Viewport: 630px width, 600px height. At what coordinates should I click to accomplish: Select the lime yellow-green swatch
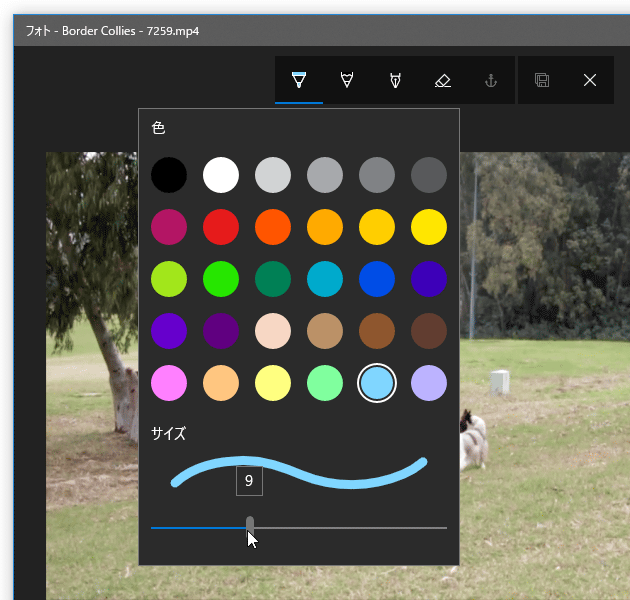point(169,279)
